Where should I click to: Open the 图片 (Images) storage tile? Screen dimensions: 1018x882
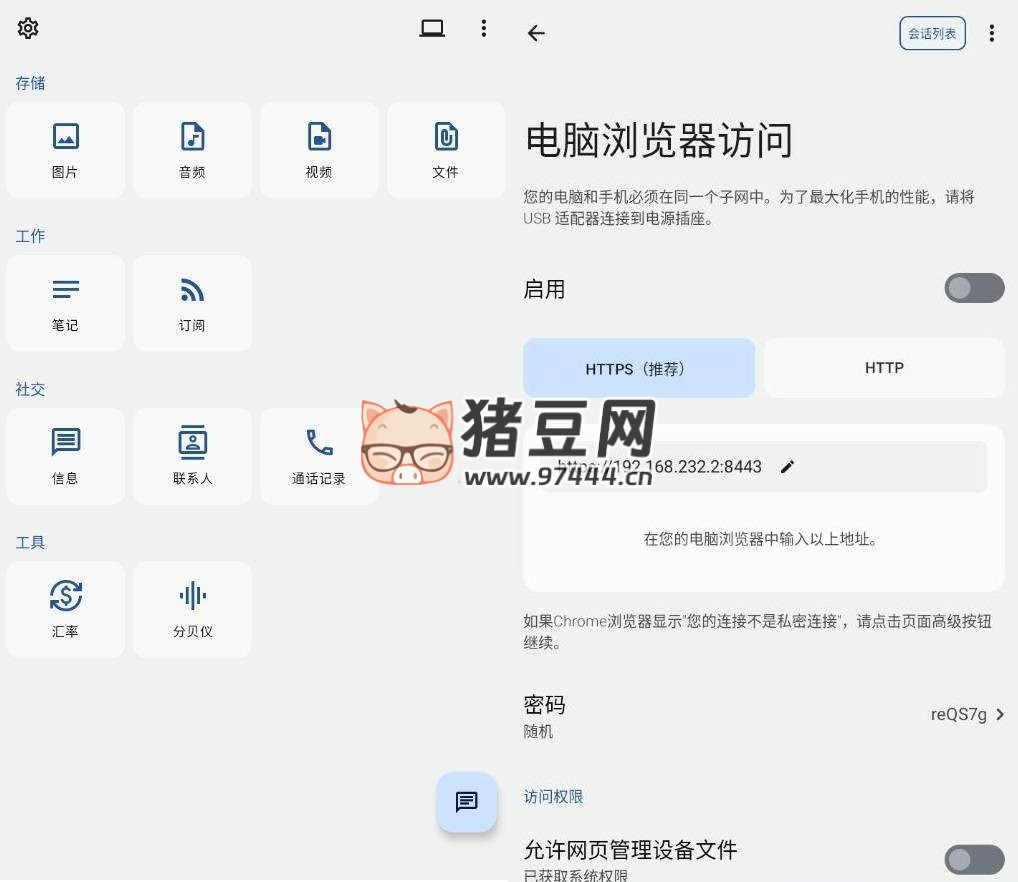(x=65, y=150)
